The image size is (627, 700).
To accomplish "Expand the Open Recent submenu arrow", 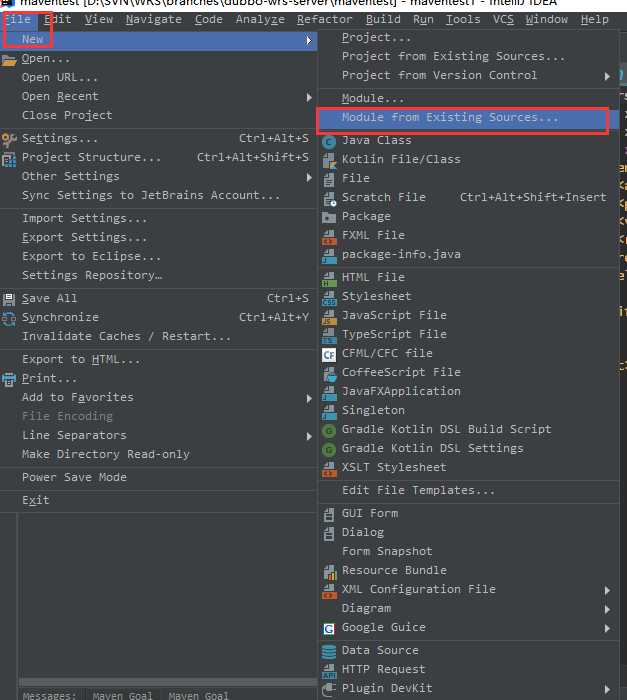I will 309,97.
